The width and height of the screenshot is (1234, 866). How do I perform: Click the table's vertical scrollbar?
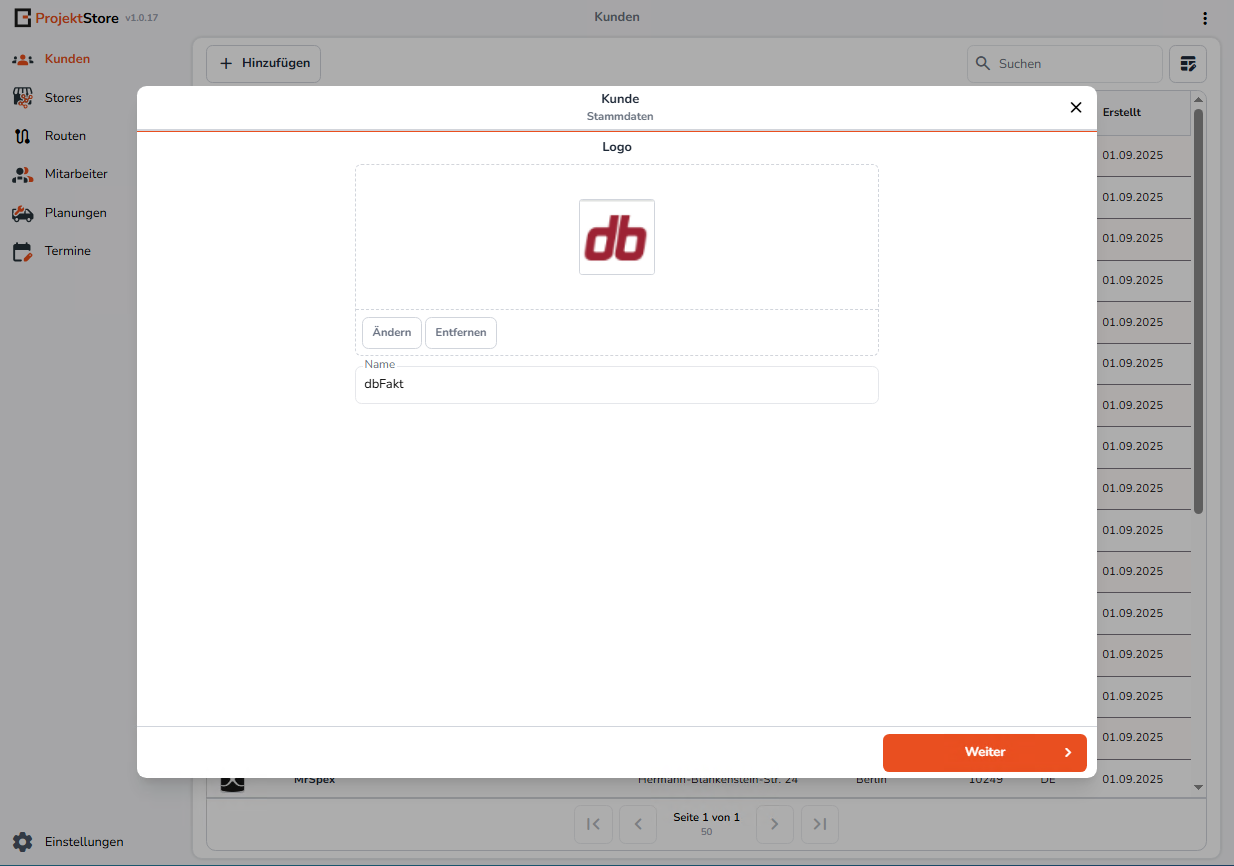(x=1199, y=310)
